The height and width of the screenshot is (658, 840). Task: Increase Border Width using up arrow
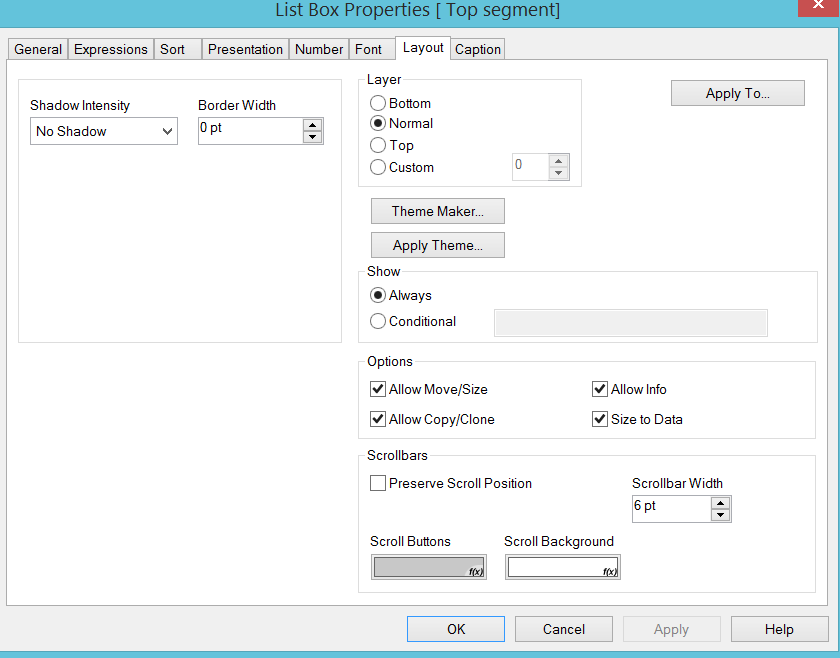tap(313, 125)
